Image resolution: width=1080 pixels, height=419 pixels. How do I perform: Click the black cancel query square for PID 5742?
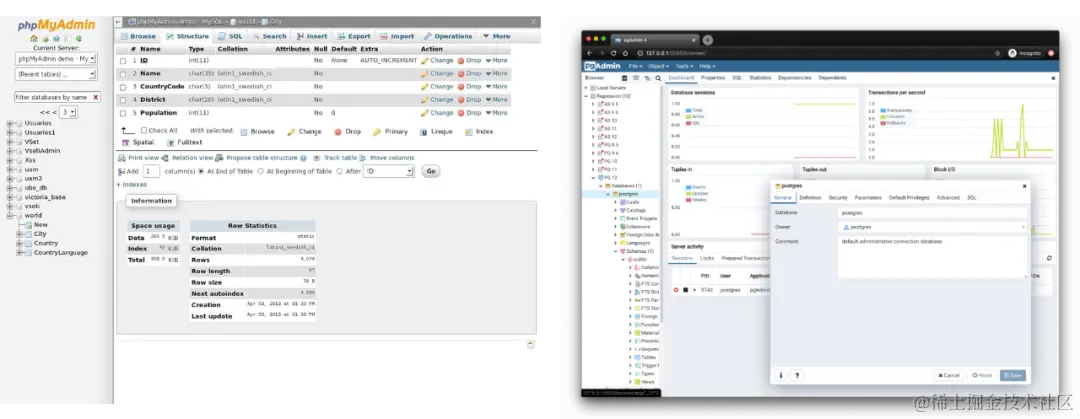click(x=685, y=289)
